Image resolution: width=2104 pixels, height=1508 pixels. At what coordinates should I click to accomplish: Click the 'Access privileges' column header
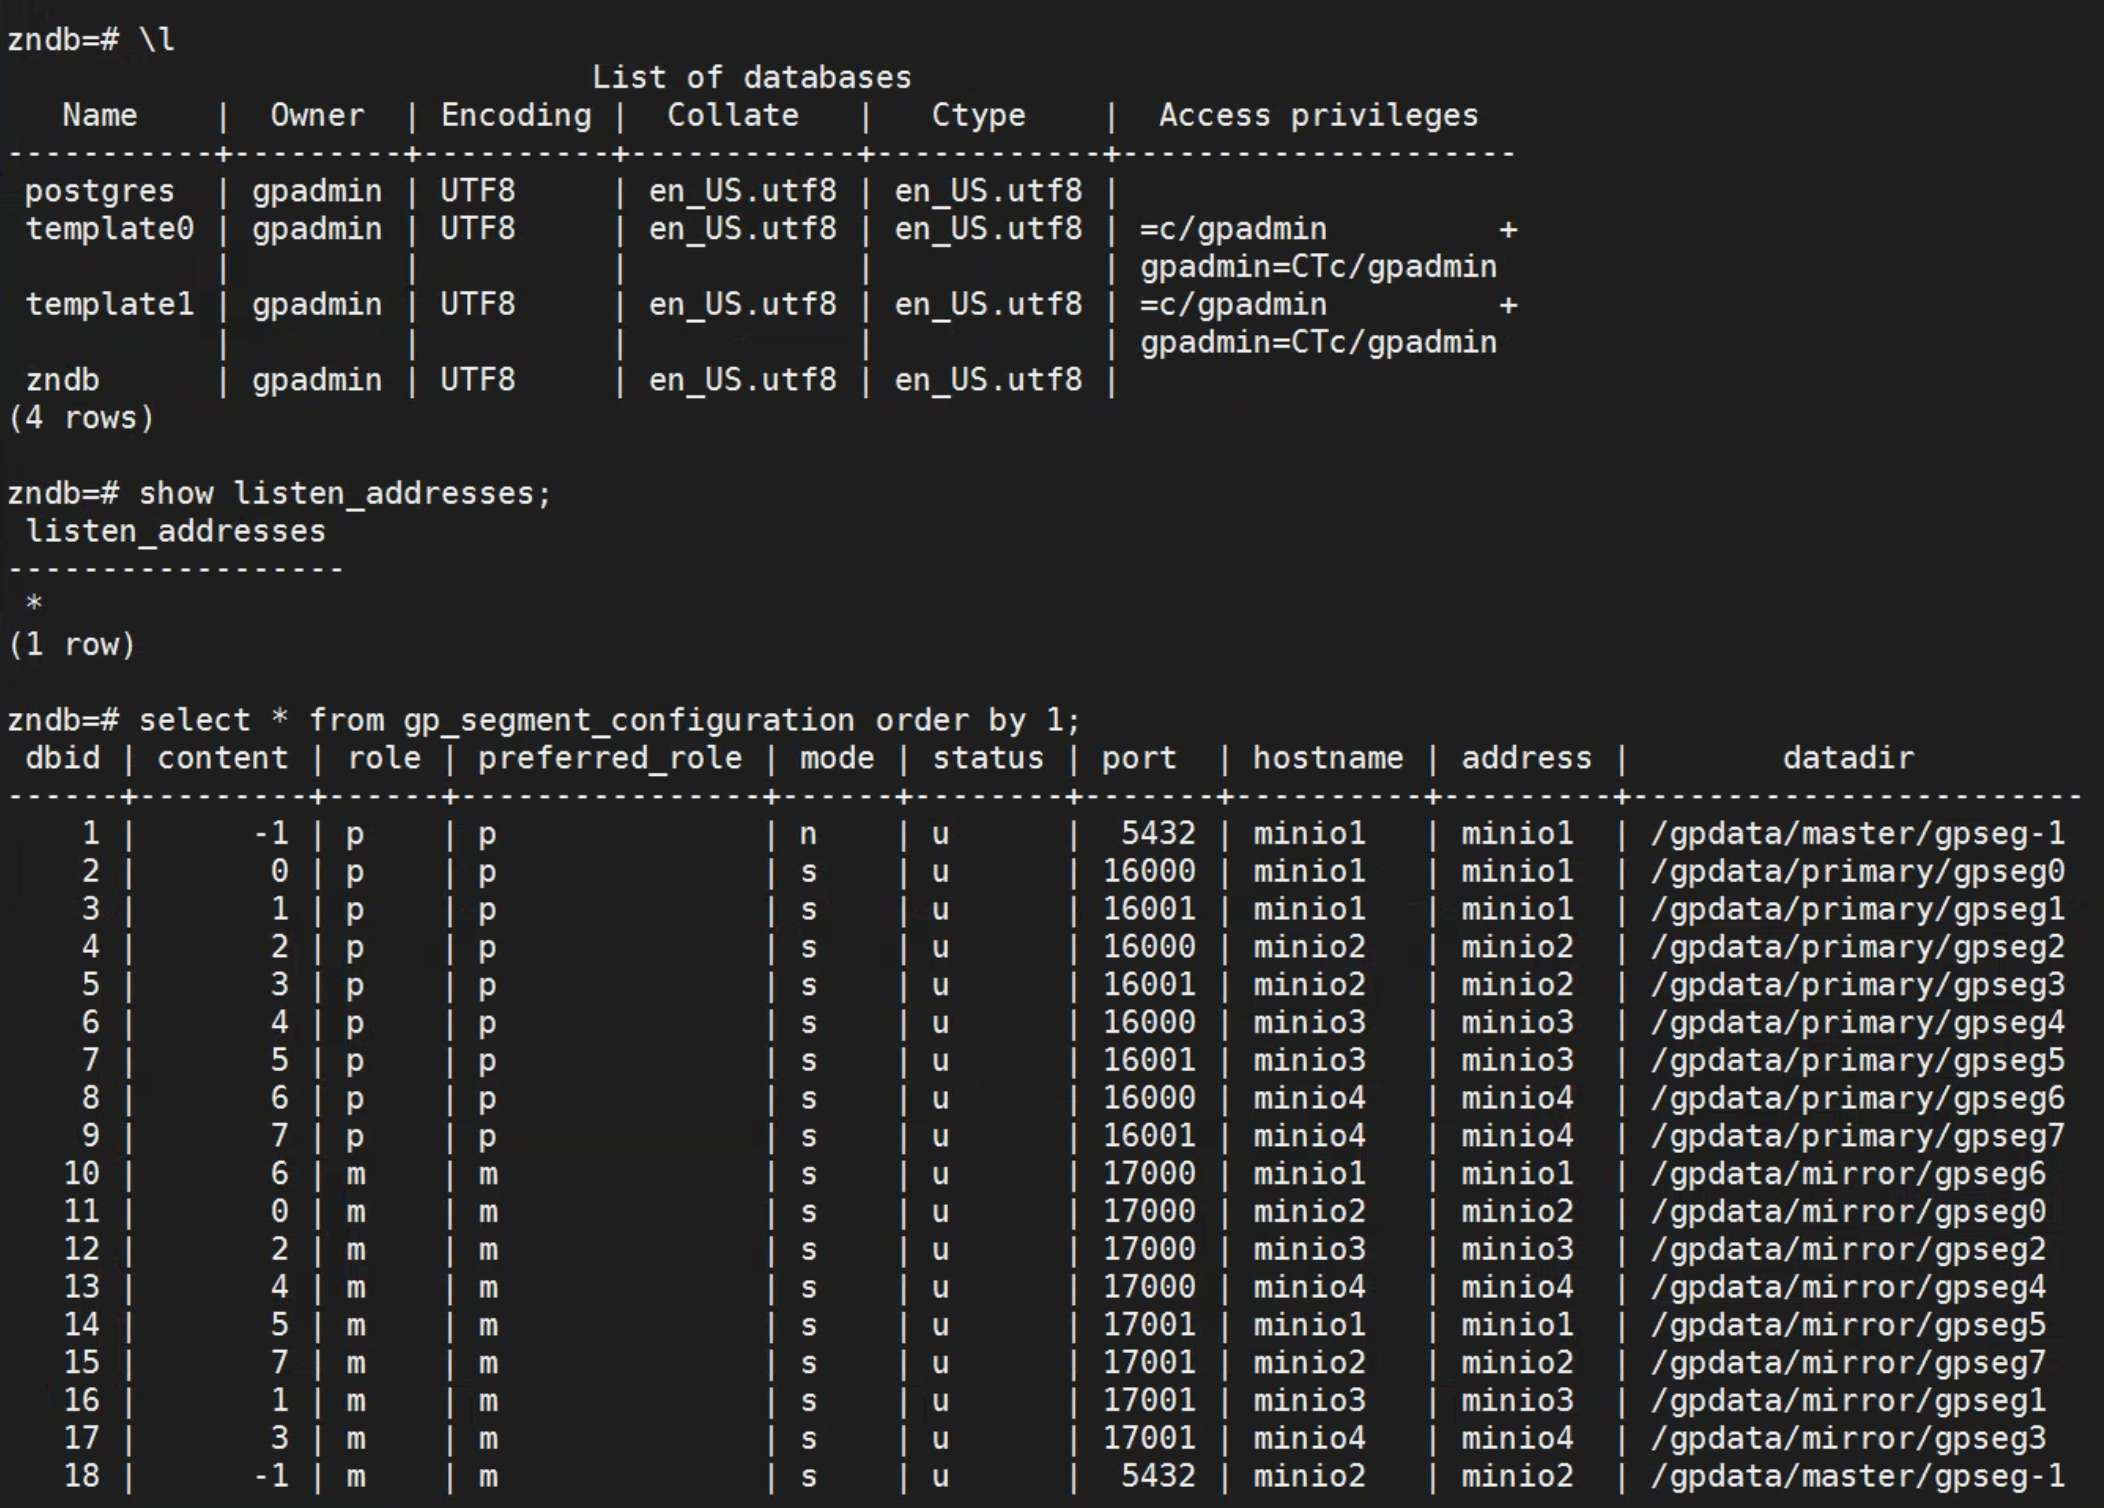[x=1317, y=116]
